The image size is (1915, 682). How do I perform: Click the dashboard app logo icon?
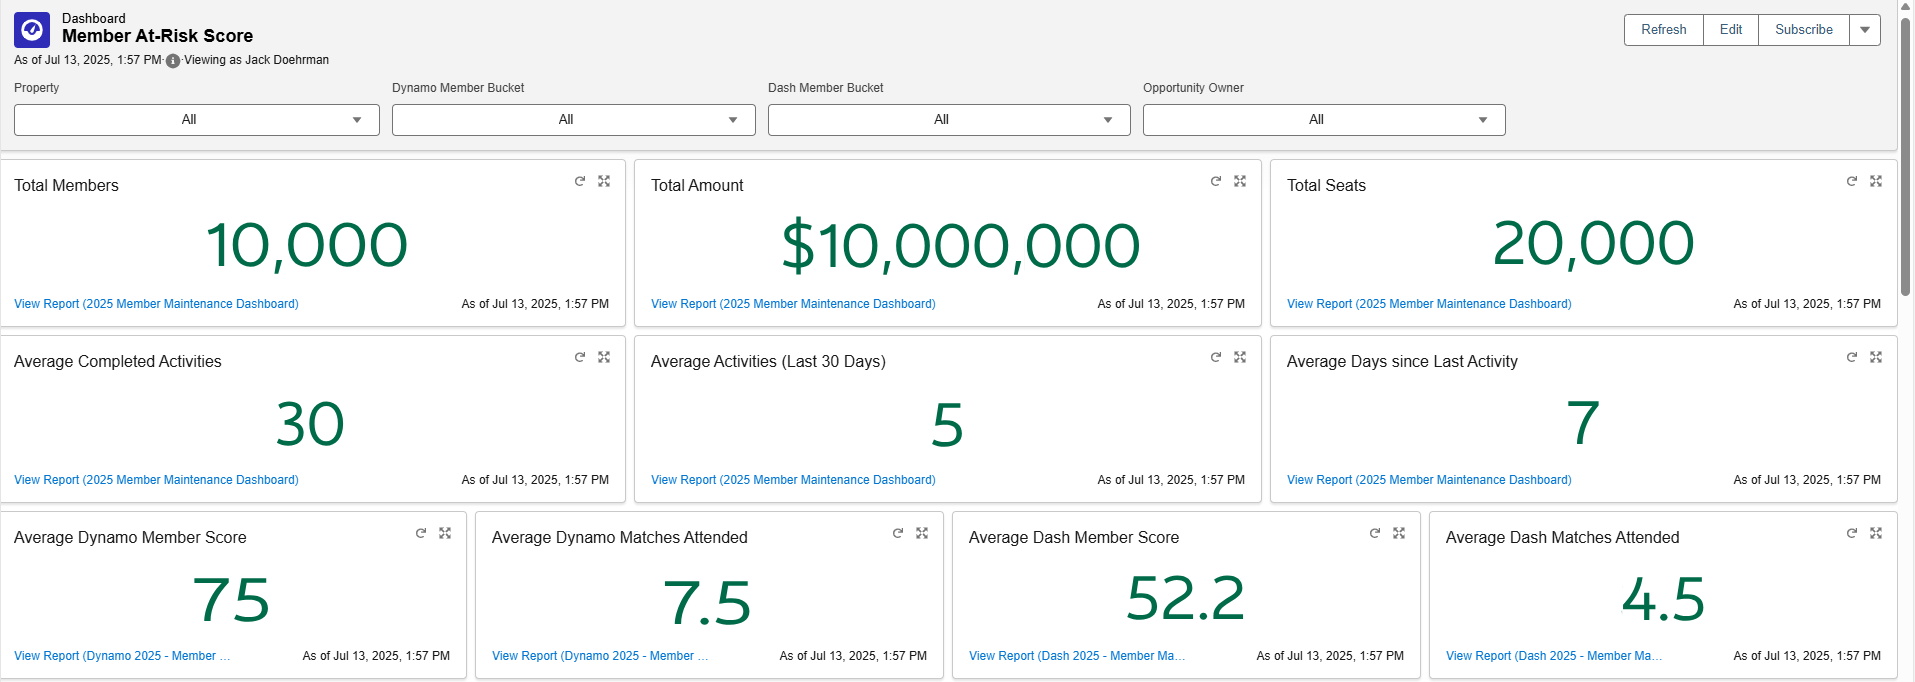pos(32,30)
